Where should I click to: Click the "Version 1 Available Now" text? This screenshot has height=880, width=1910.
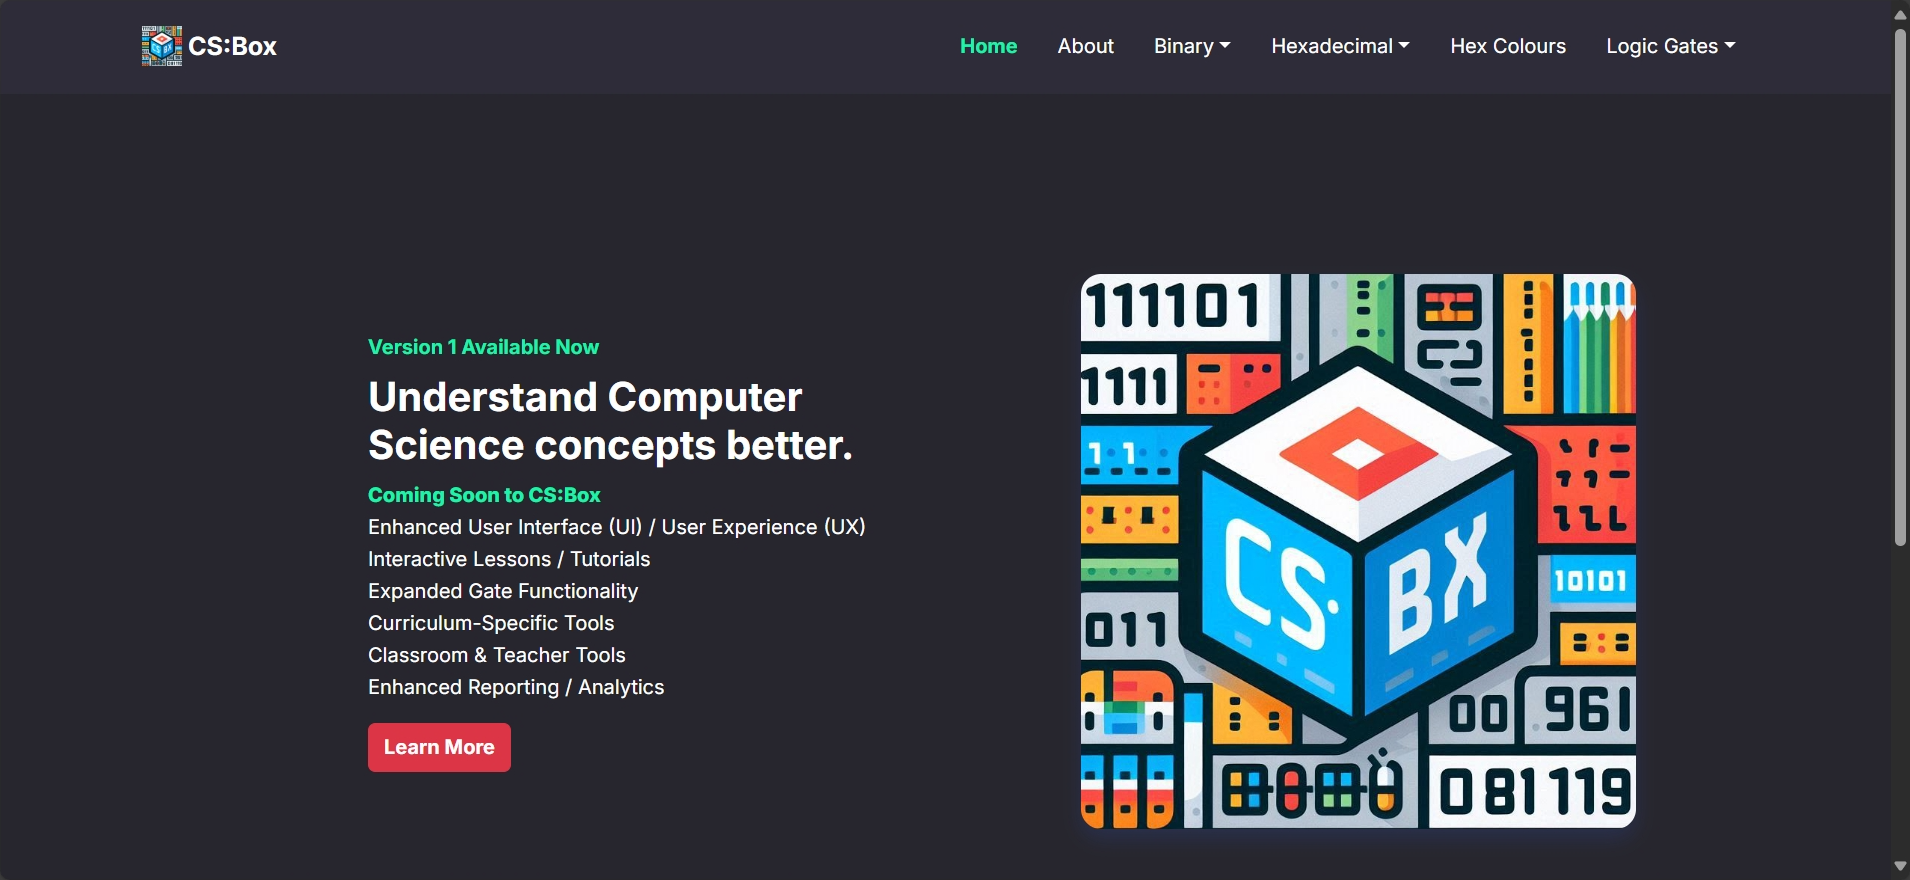[x=483, y=347]
